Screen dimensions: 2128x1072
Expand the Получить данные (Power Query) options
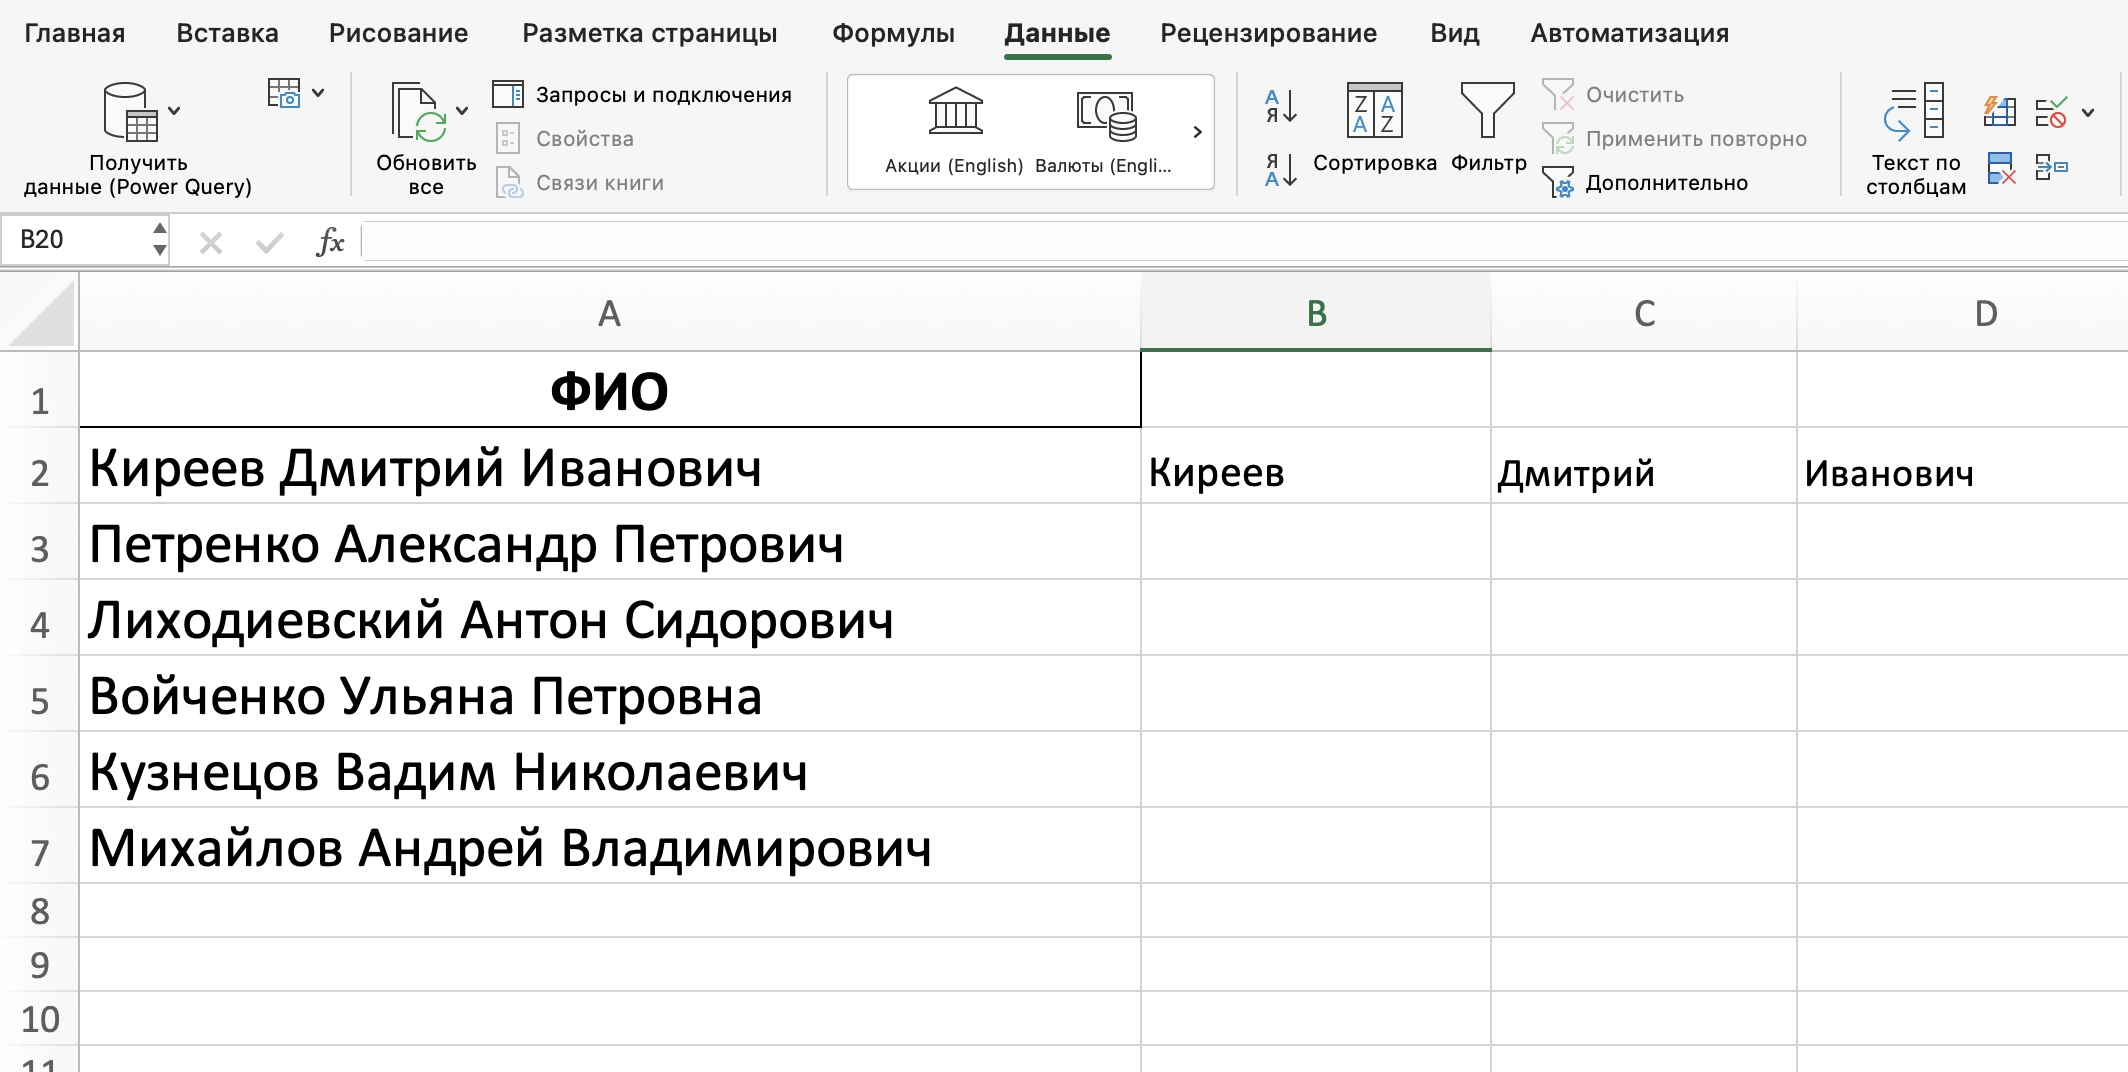(175, 110)
